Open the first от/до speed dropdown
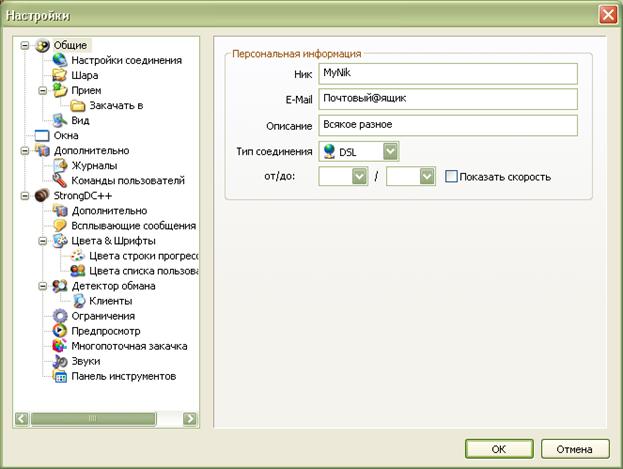Screen dimensions: 623x469 (359, 177)
